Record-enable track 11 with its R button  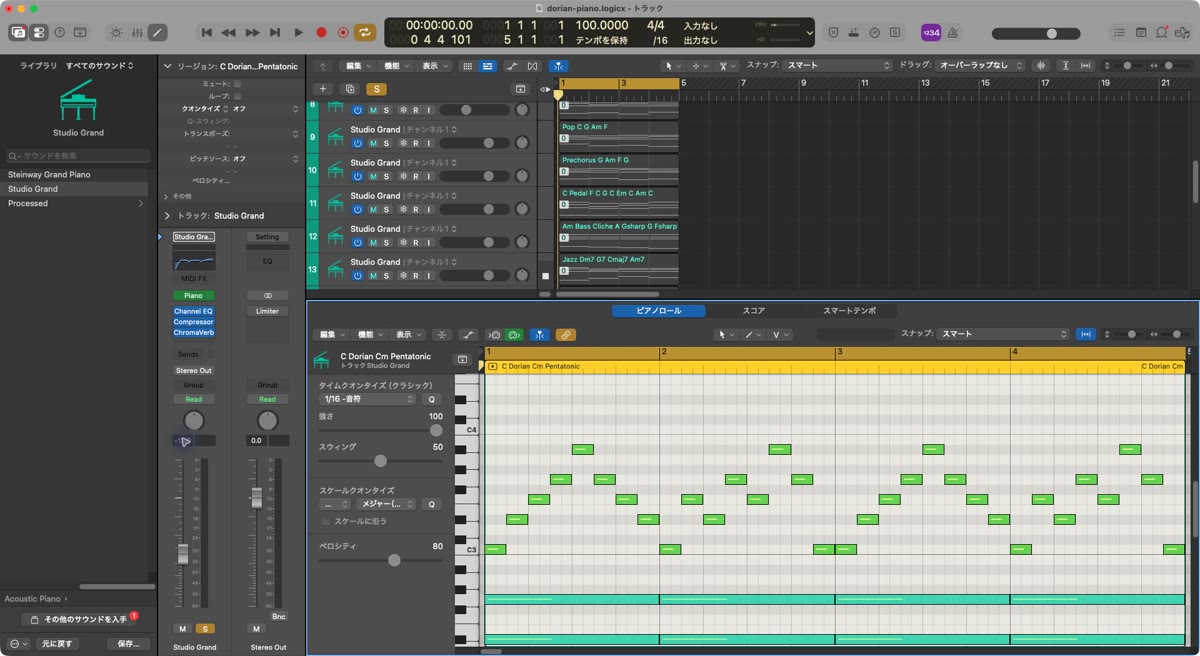point(415,209)
